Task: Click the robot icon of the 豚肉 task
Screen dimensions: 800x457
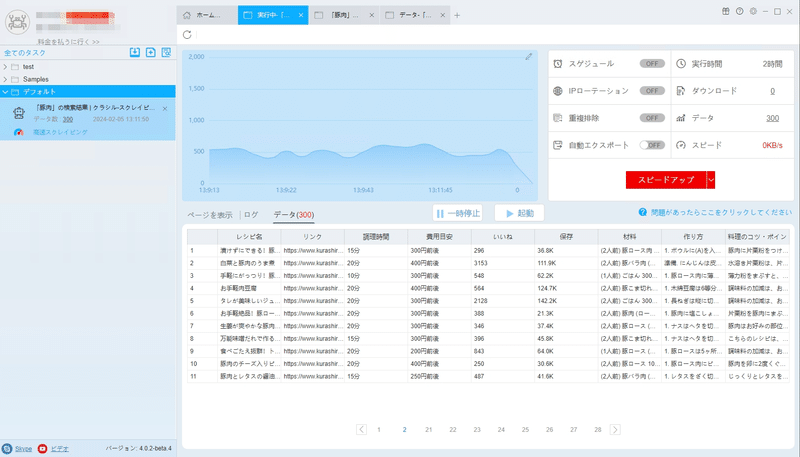Action: pos(19,113)
